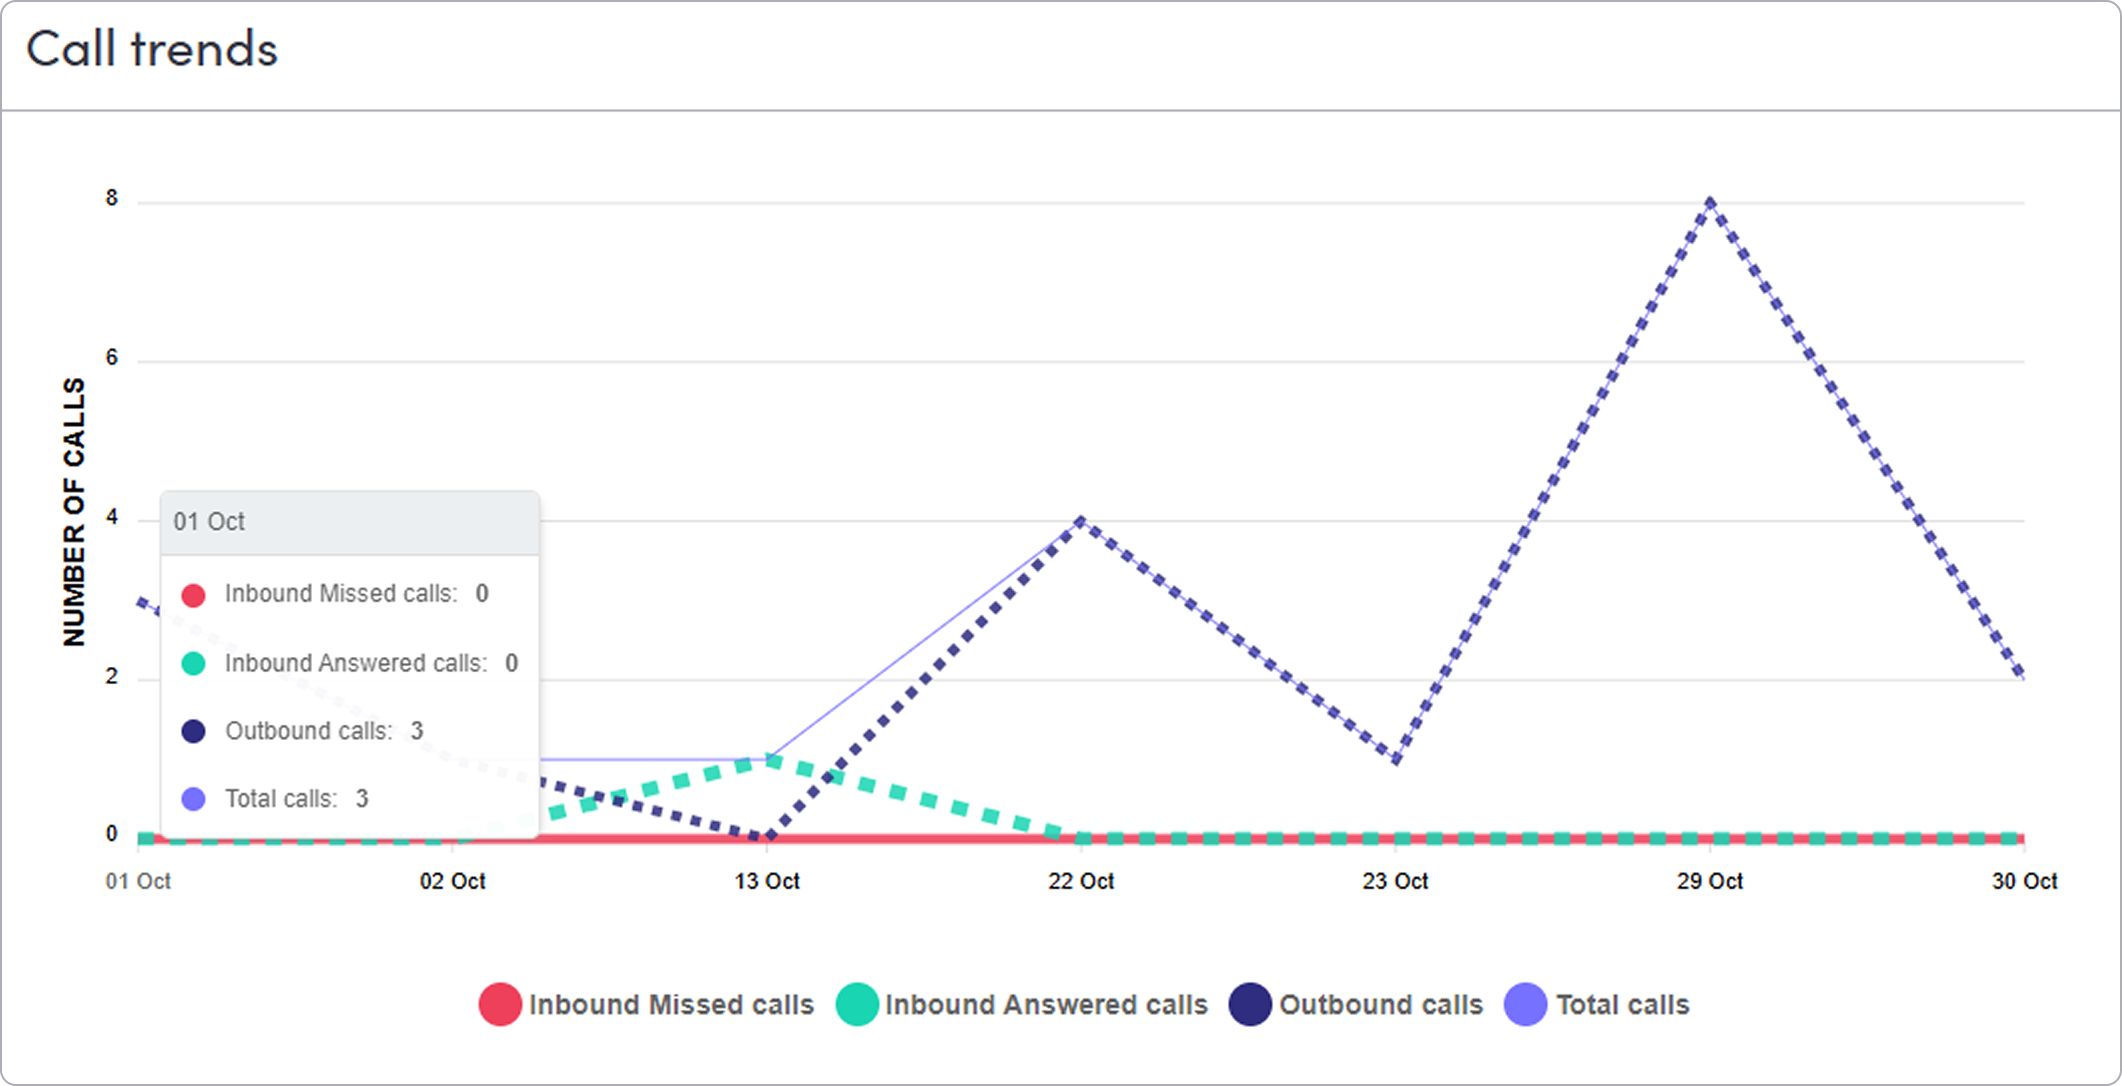This screenshot has width=2122, height=1086.
Task: Click the 23 Oct dip data point
Action: [x=1396, y=759]
